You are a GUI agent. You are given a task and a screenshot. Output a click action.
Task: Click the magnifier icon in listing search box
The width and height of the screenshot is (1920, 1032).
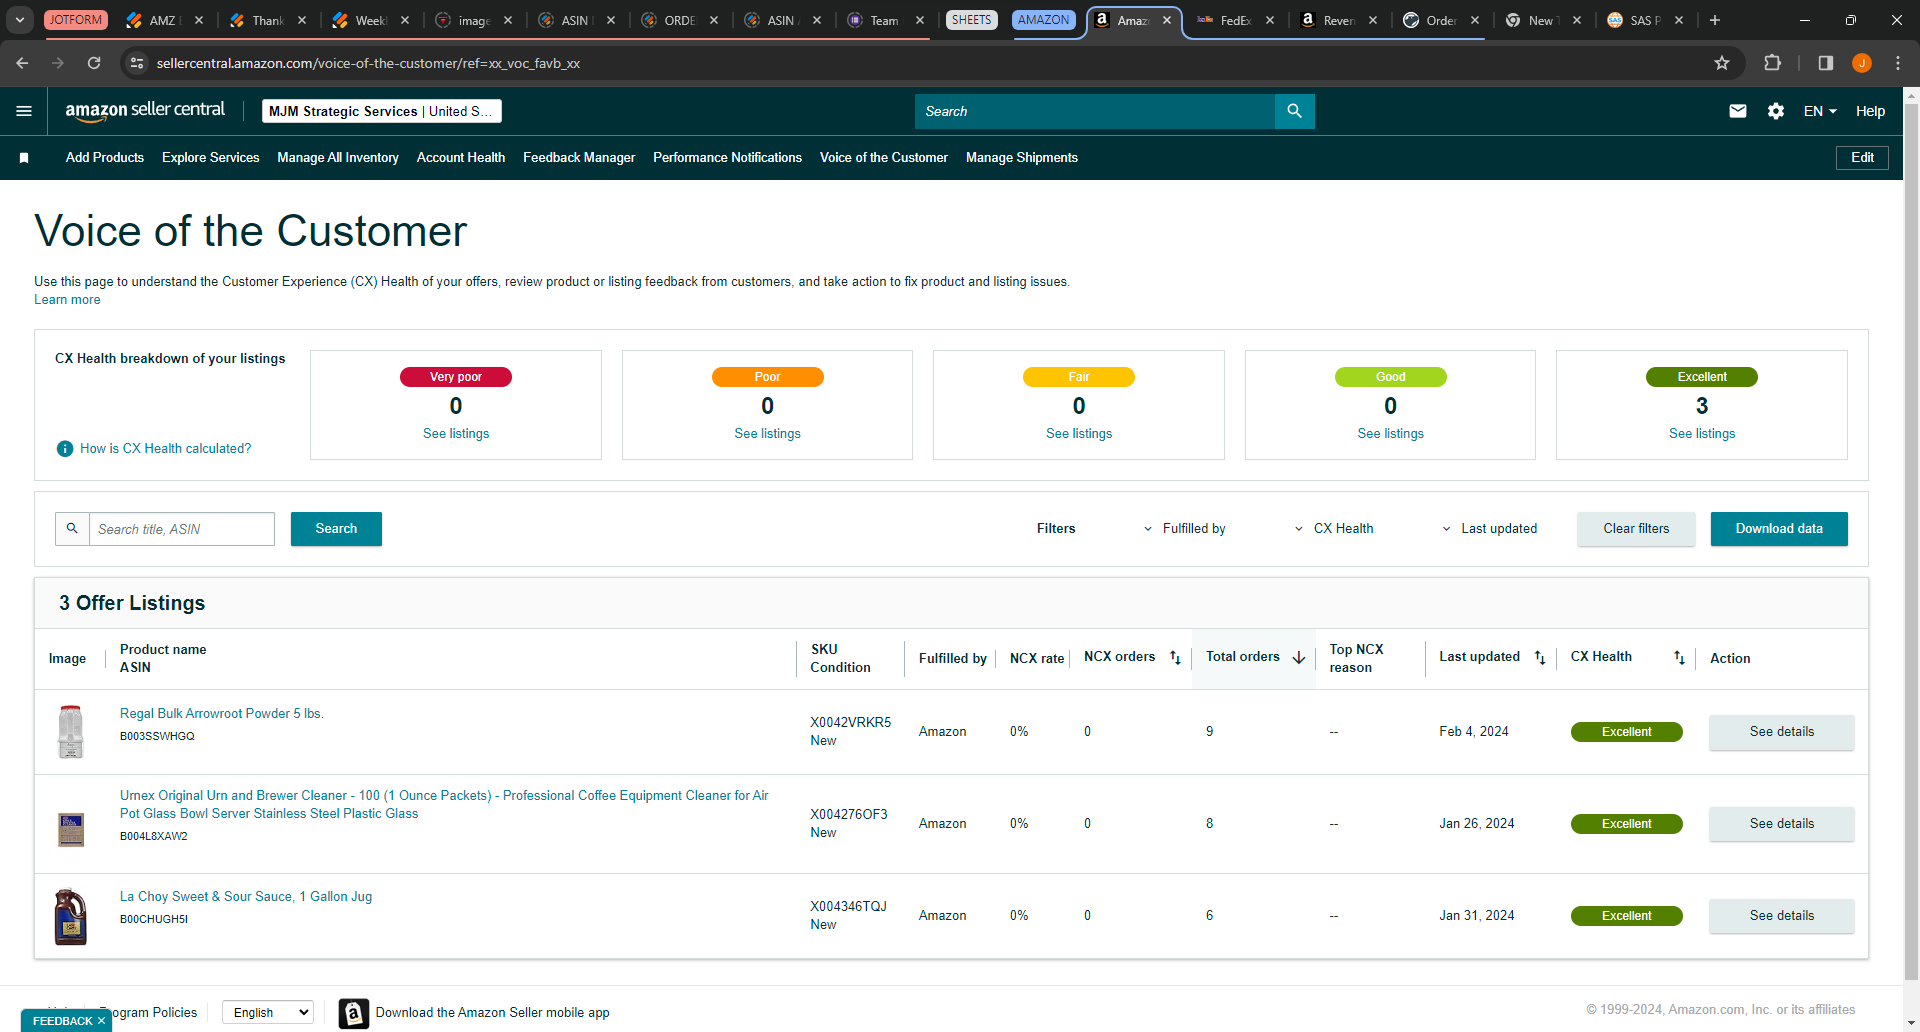pos(72,529)
